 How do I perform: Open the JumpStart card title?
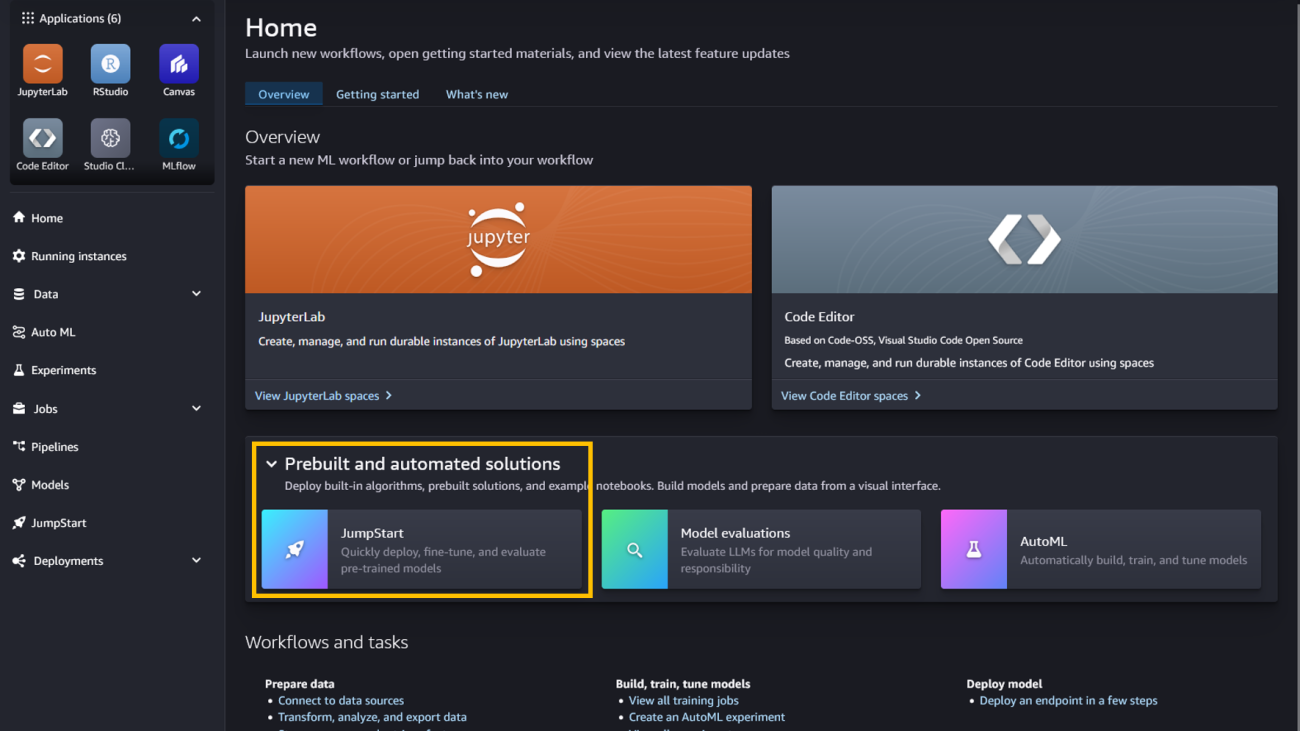tap(372, 533)
